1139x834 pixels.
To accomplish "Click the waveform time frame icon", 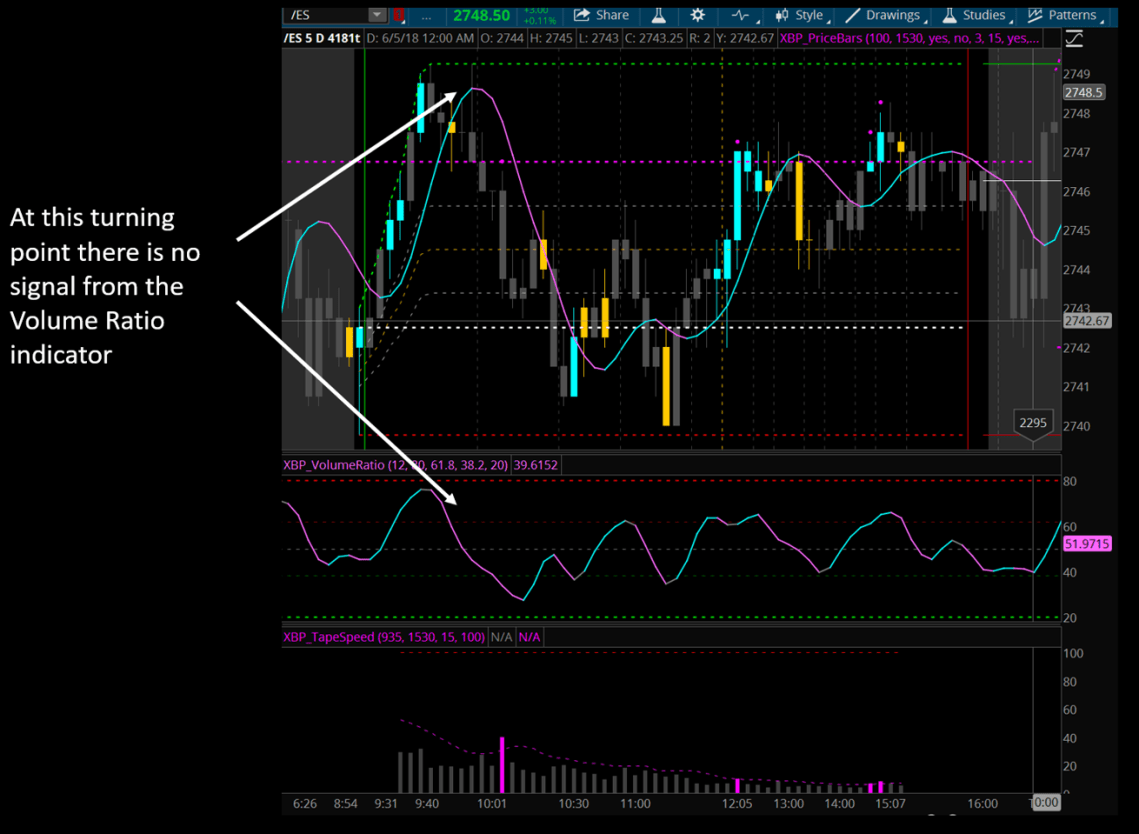I will coord(741,15).
